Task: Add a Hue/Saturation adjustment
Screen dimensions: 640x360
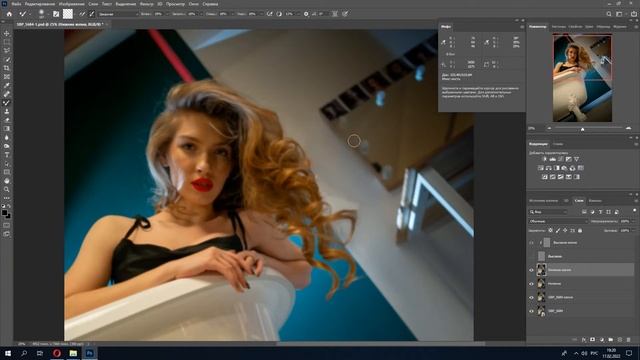Action: 540,168
